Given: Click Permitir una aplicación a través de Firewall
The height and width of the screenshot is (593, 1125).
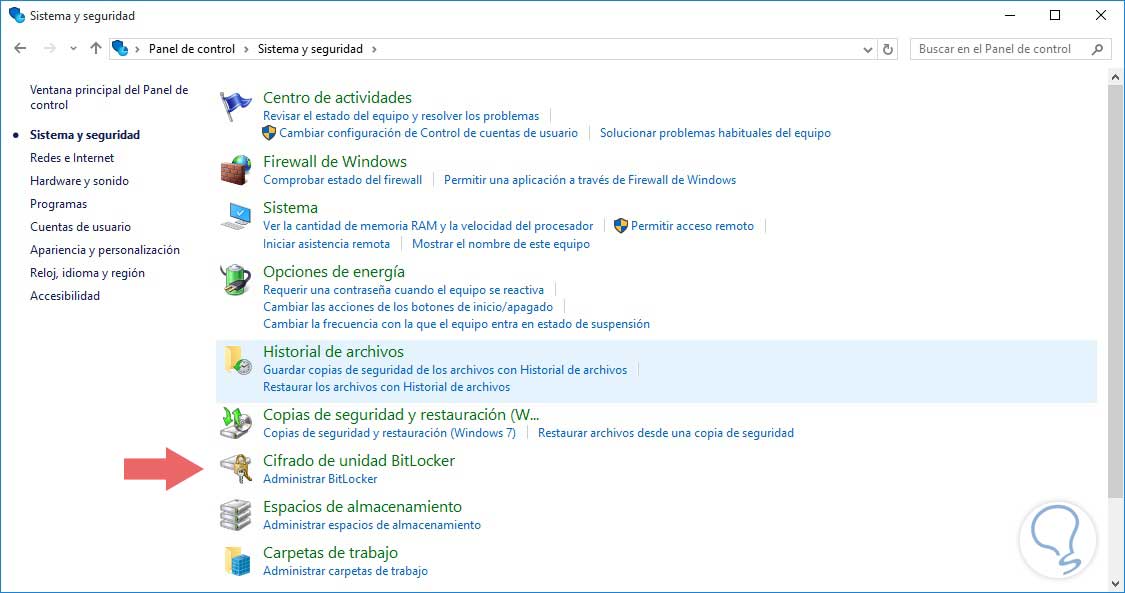Looking at the screenshot, I should (590, 180).
